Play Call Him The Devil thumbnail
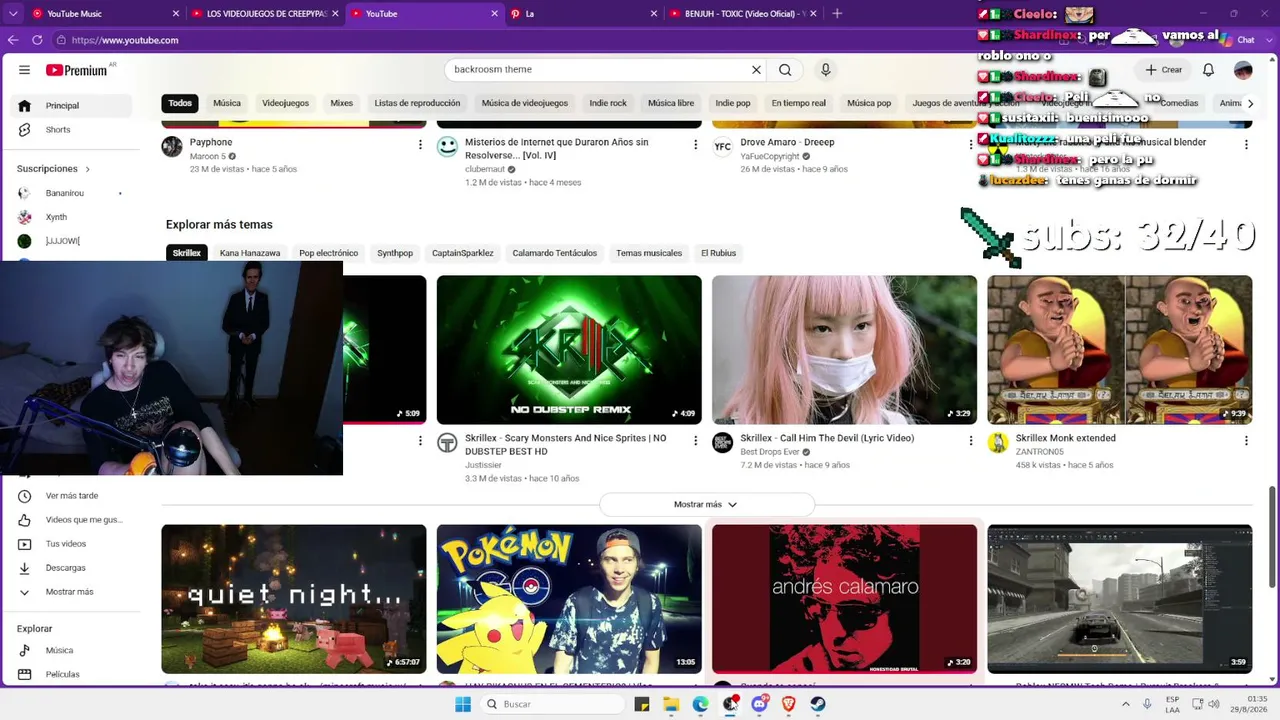 coord(844,350)
